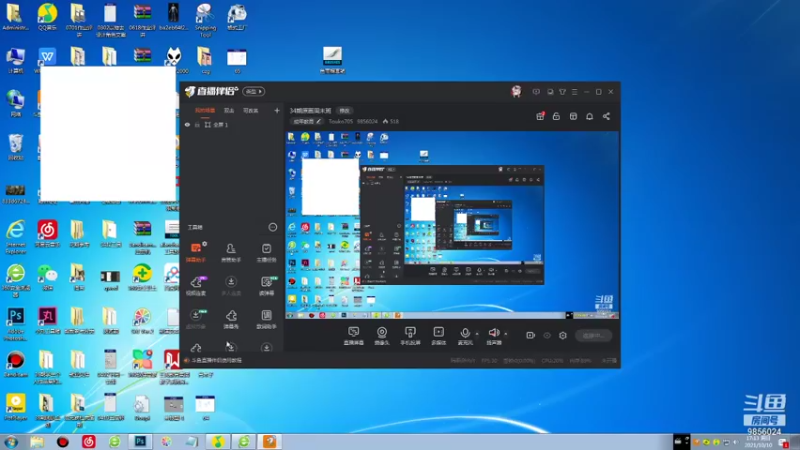Open the Bandicam red circle desktop icon
This screenshot has width=800, height=450.
(x=15, y=364)
